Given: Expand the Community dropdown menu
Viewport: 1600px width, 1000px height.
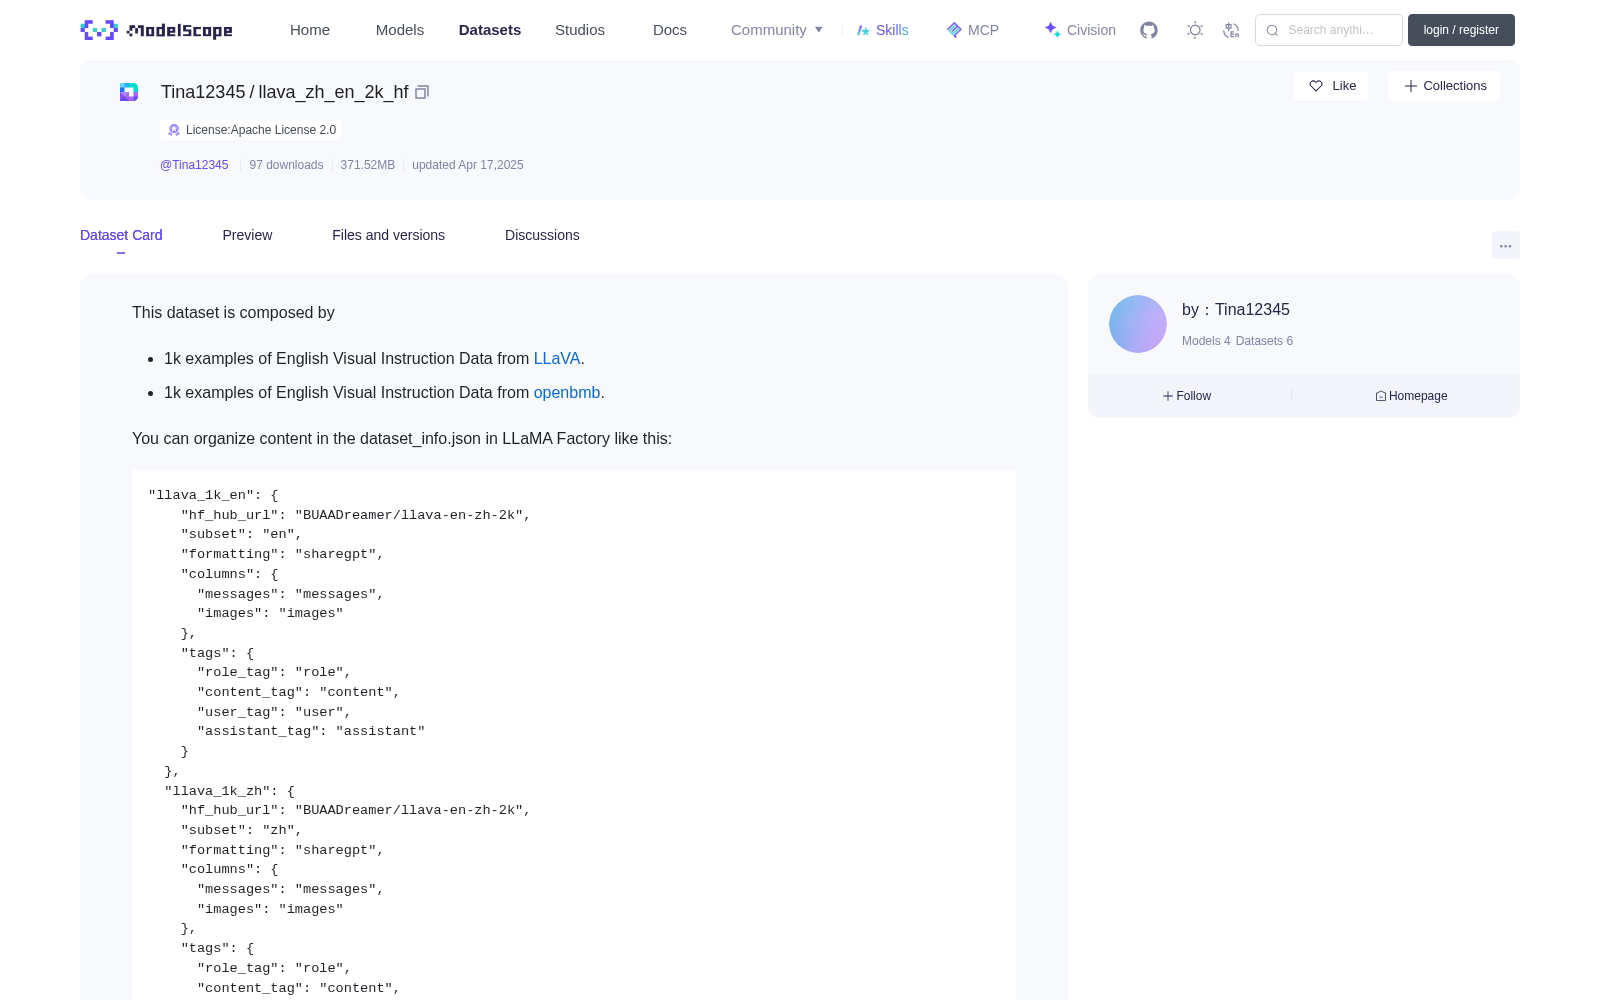Looking at the screenshot, I should [x=777, y=30].
